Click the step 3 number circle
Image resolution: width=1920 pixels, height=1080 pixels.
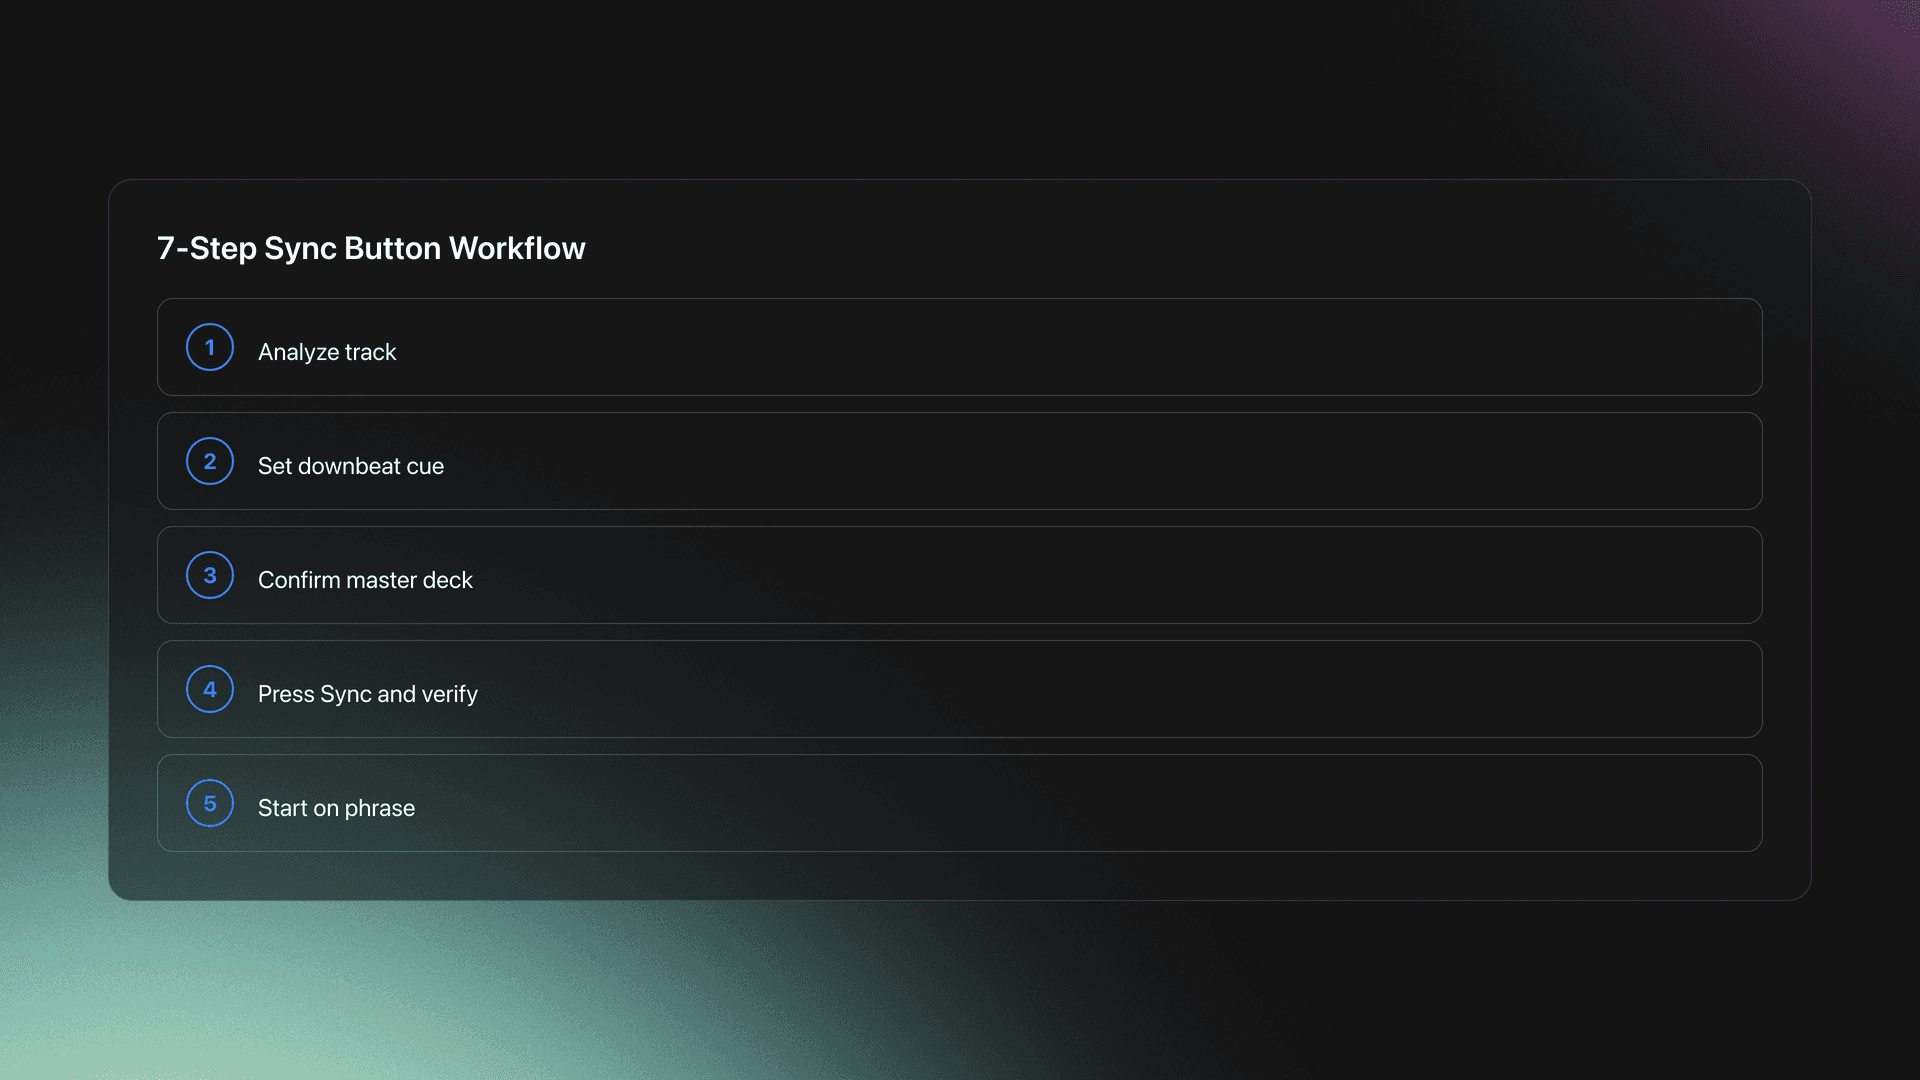click(210, 575)
